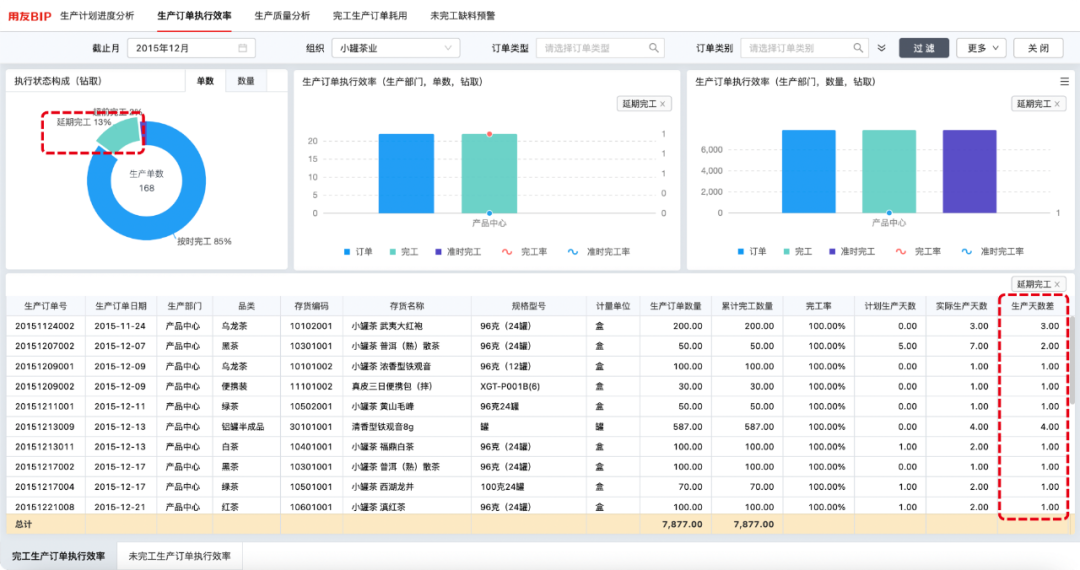Select order row 20151217002
1080x570 pixels.
(x=537, y=467)
